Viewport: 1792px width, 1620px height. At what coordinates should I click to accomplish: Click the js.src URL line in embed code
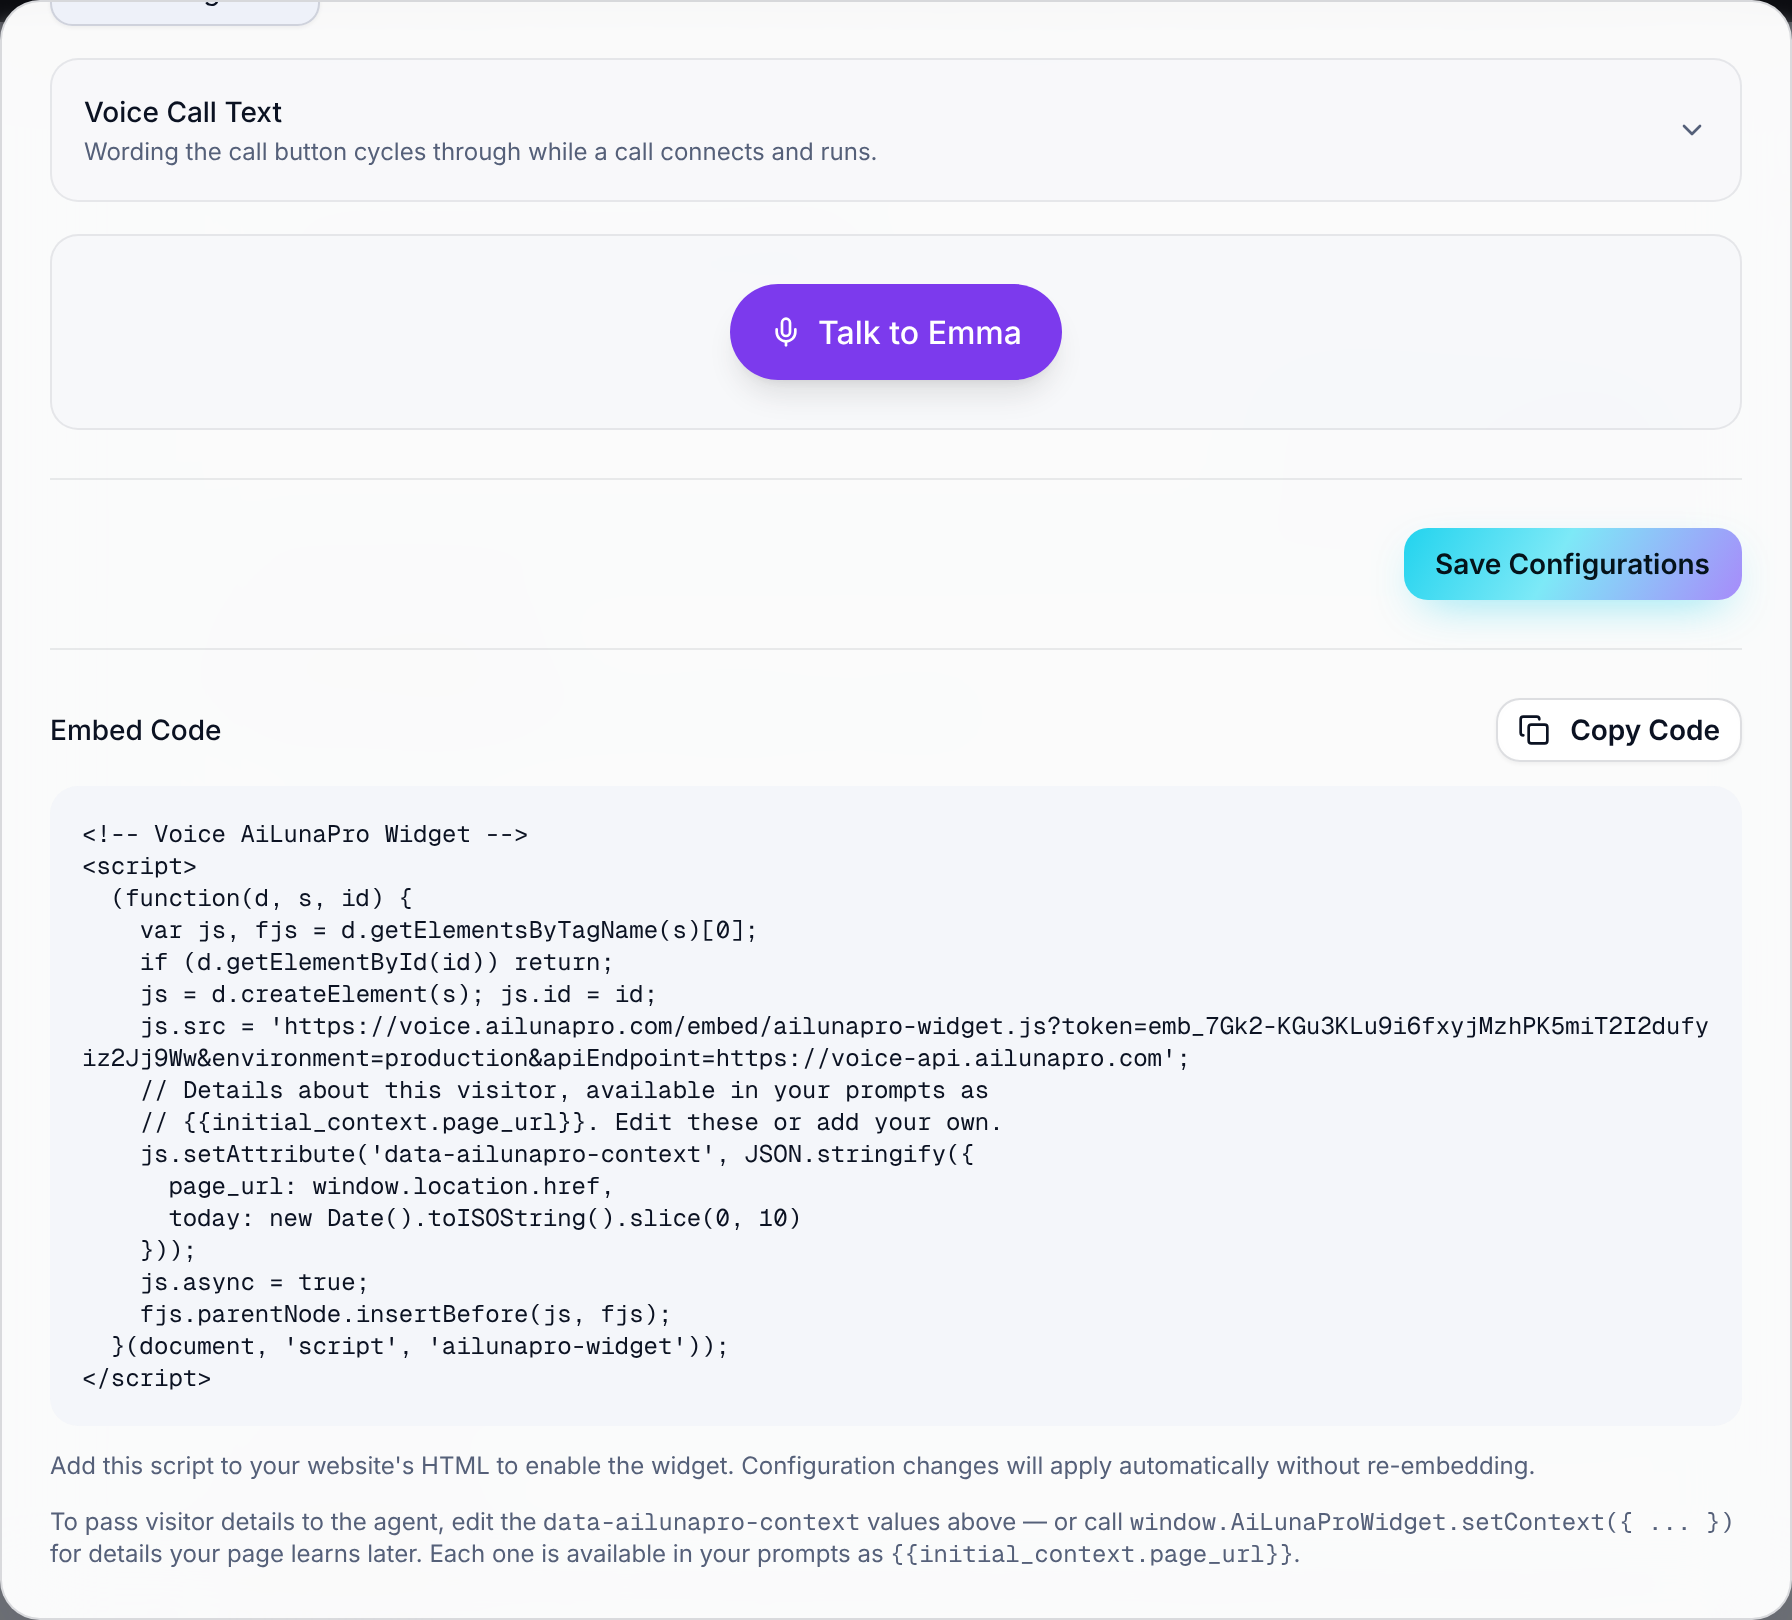(895, 1042)
